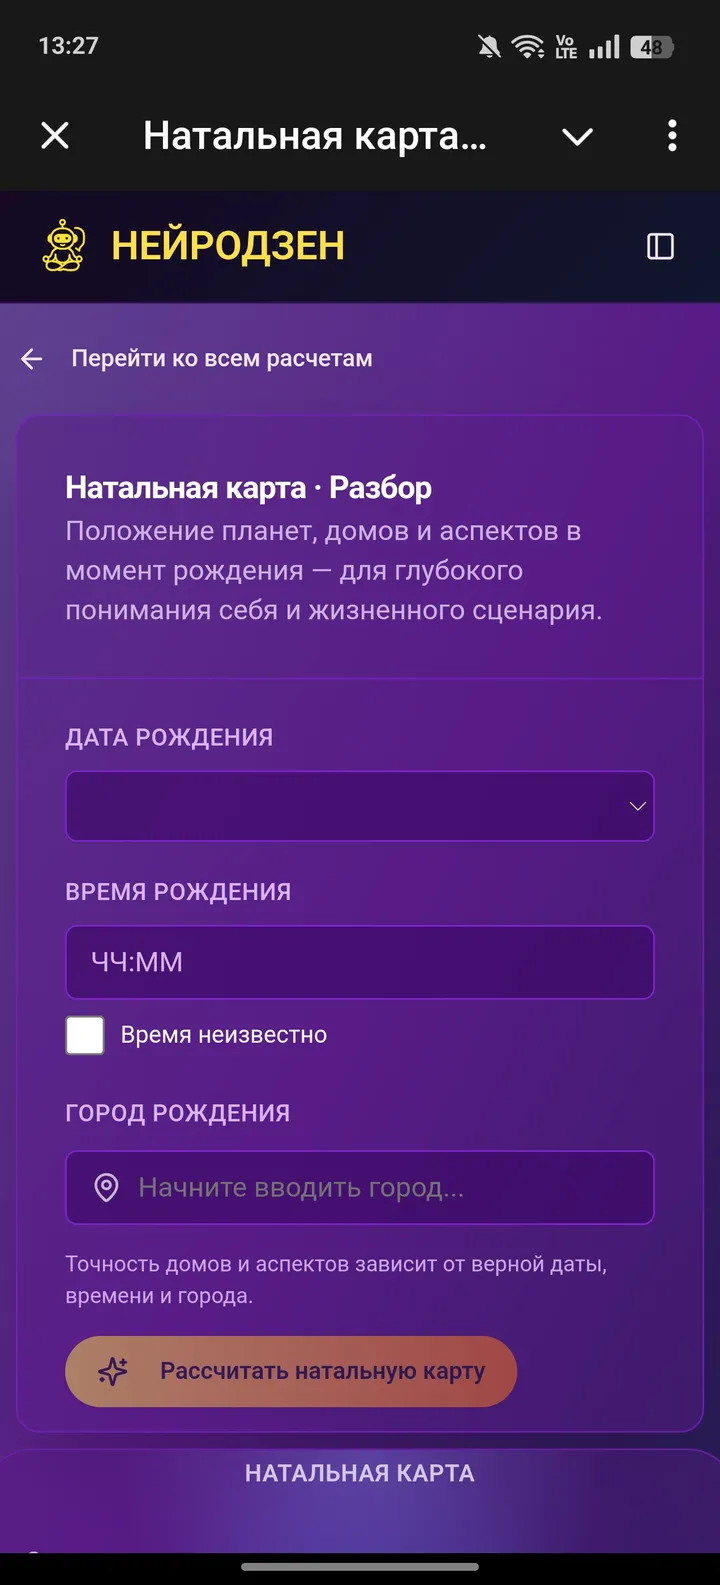Expand the date field using its chevron
Screen dimensions: 720x1585
click(637, 806)
